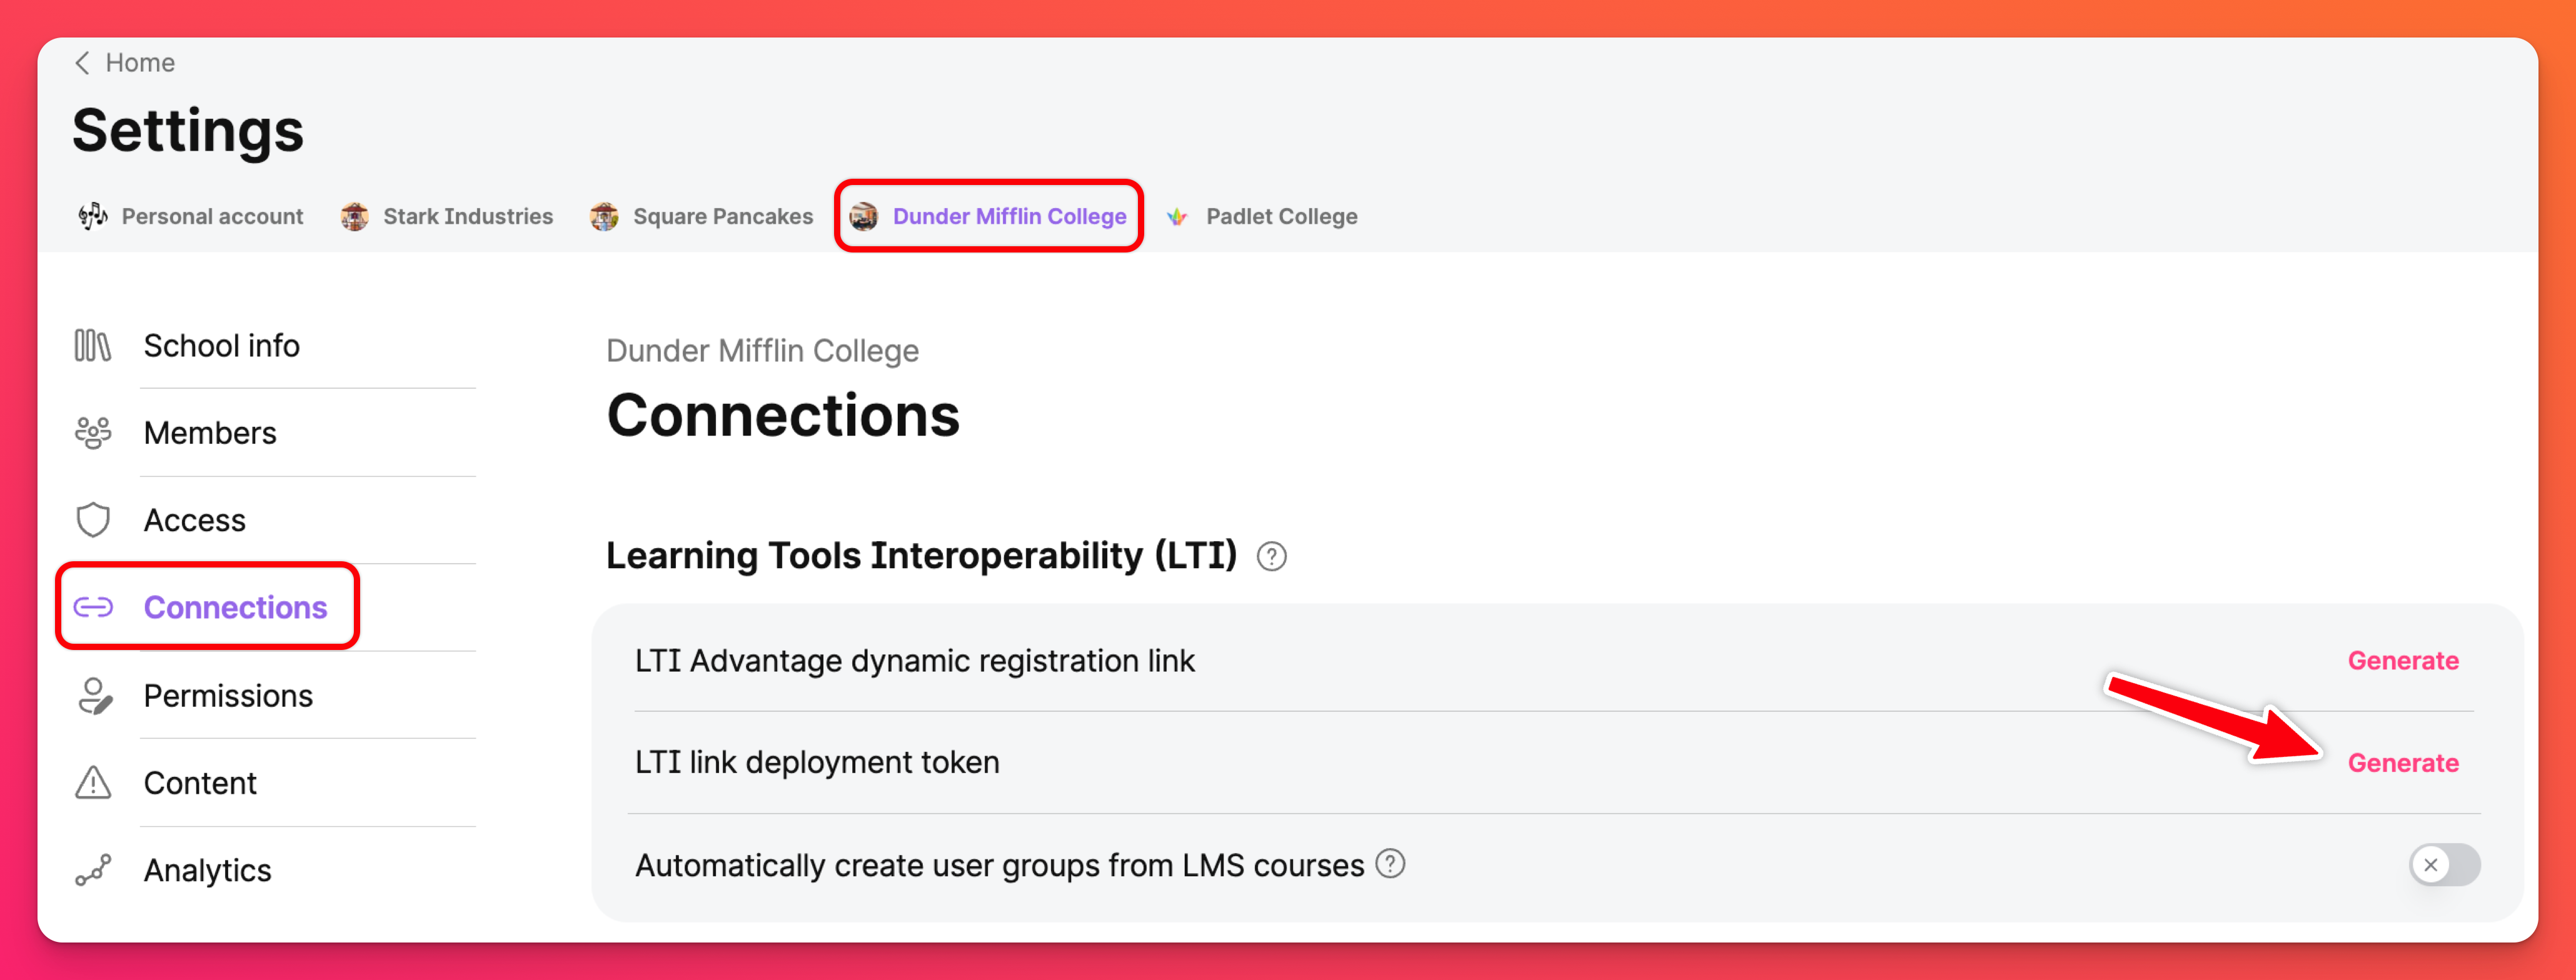2576x980 pixels.
Task: Open the Members settings section
Action: (210, 433)
